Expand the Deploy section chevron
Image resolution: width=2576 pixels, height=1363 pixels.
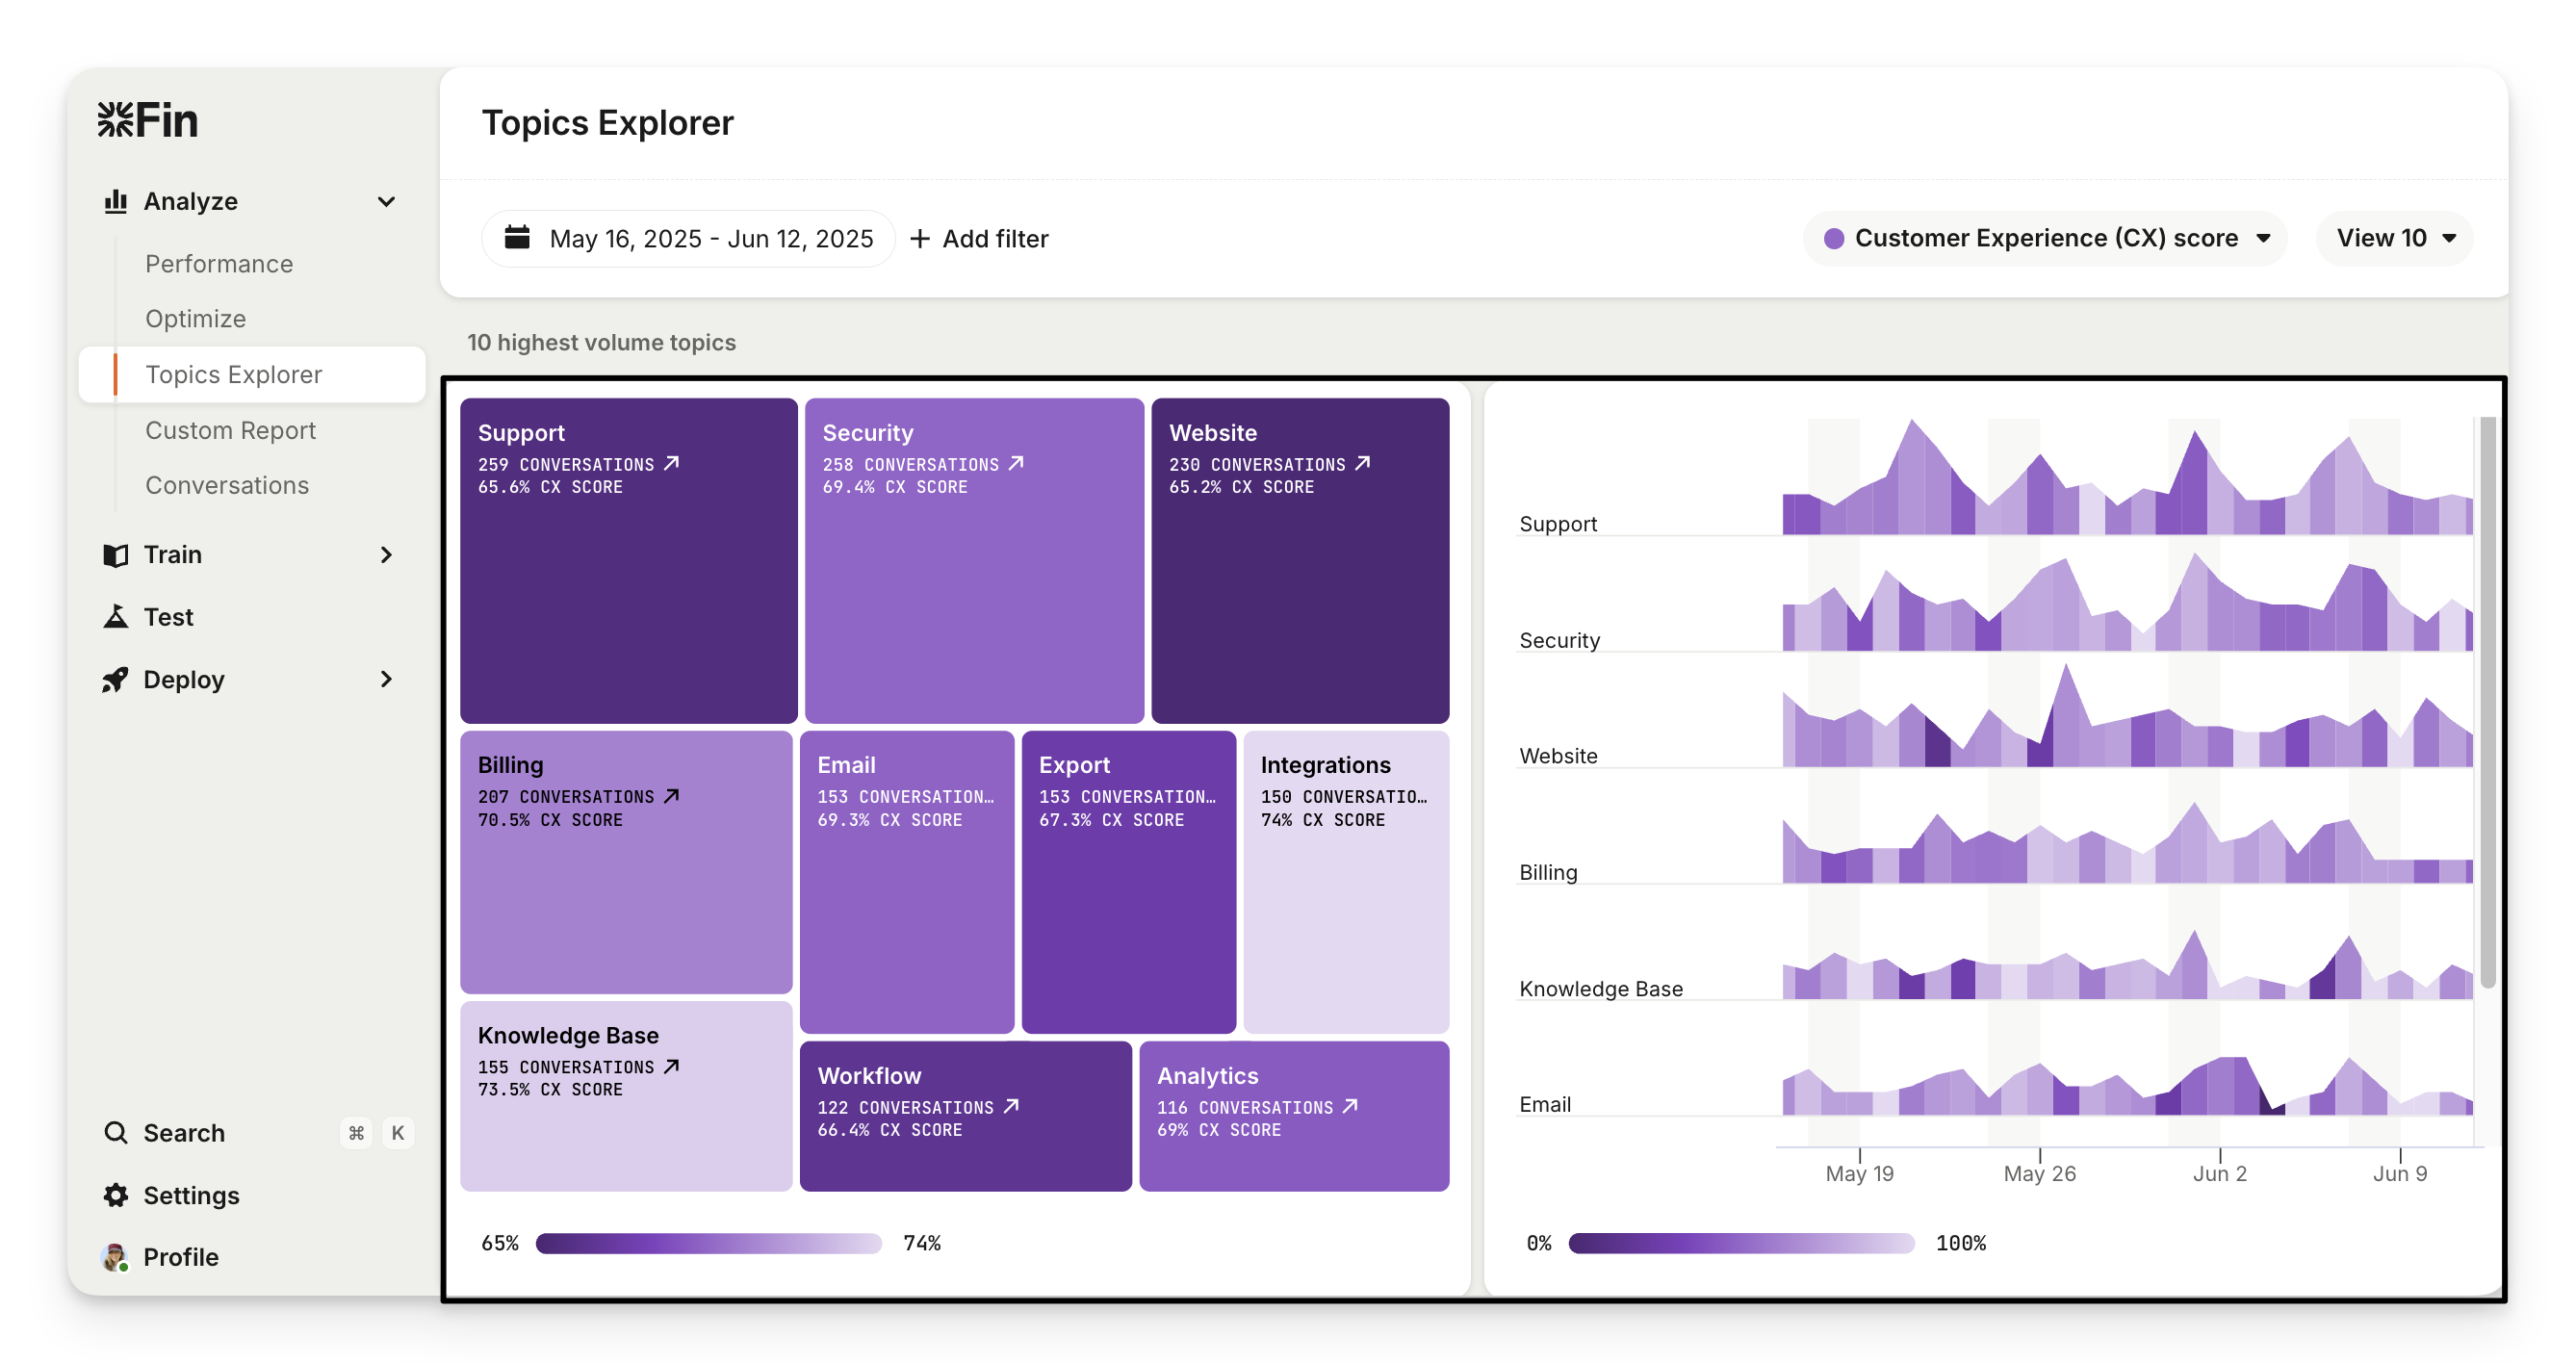(386, 680)
